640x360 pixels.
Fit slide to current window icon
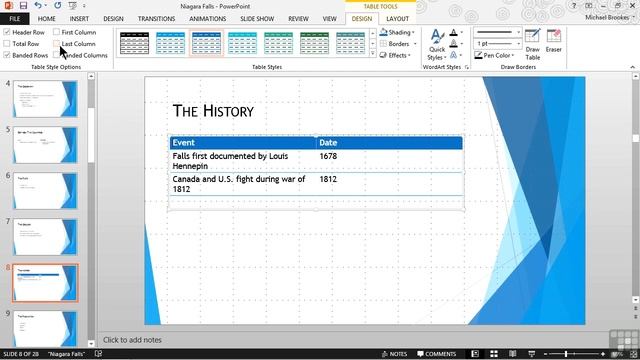click(633, 354)
